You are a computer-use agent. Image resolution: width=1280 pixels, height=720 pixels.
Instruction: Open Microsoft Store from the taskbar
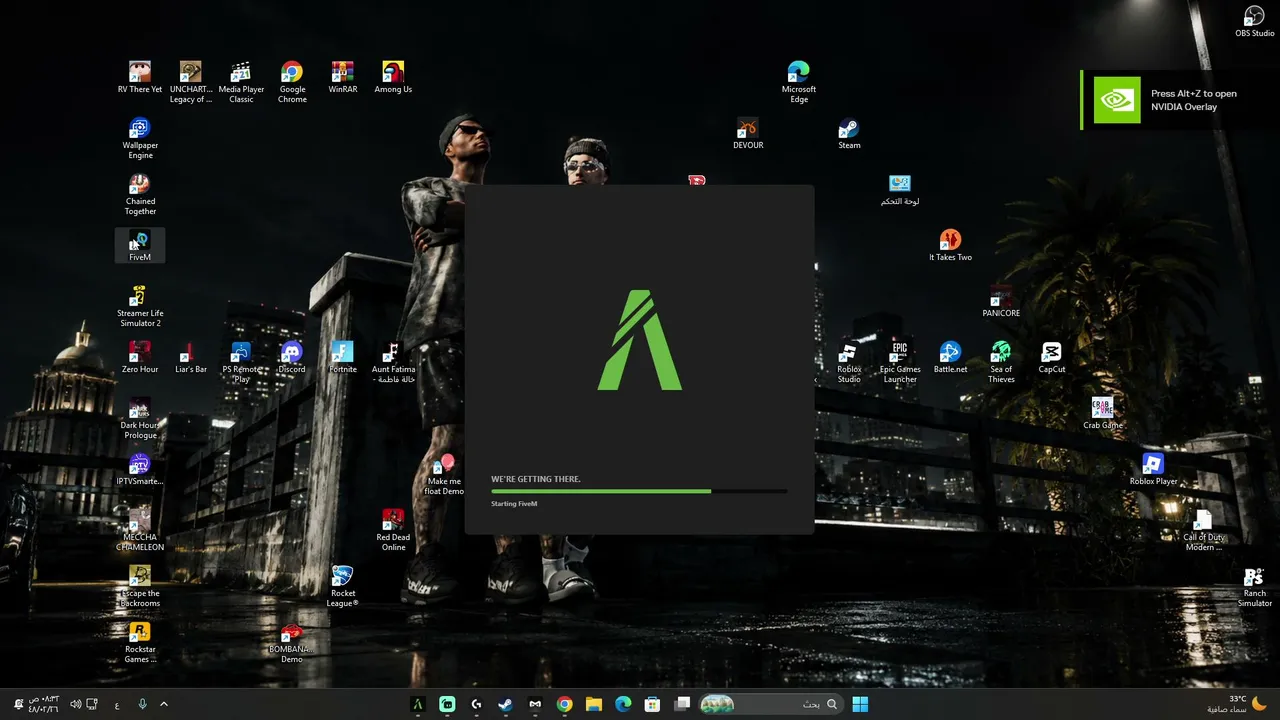[652, 704]
